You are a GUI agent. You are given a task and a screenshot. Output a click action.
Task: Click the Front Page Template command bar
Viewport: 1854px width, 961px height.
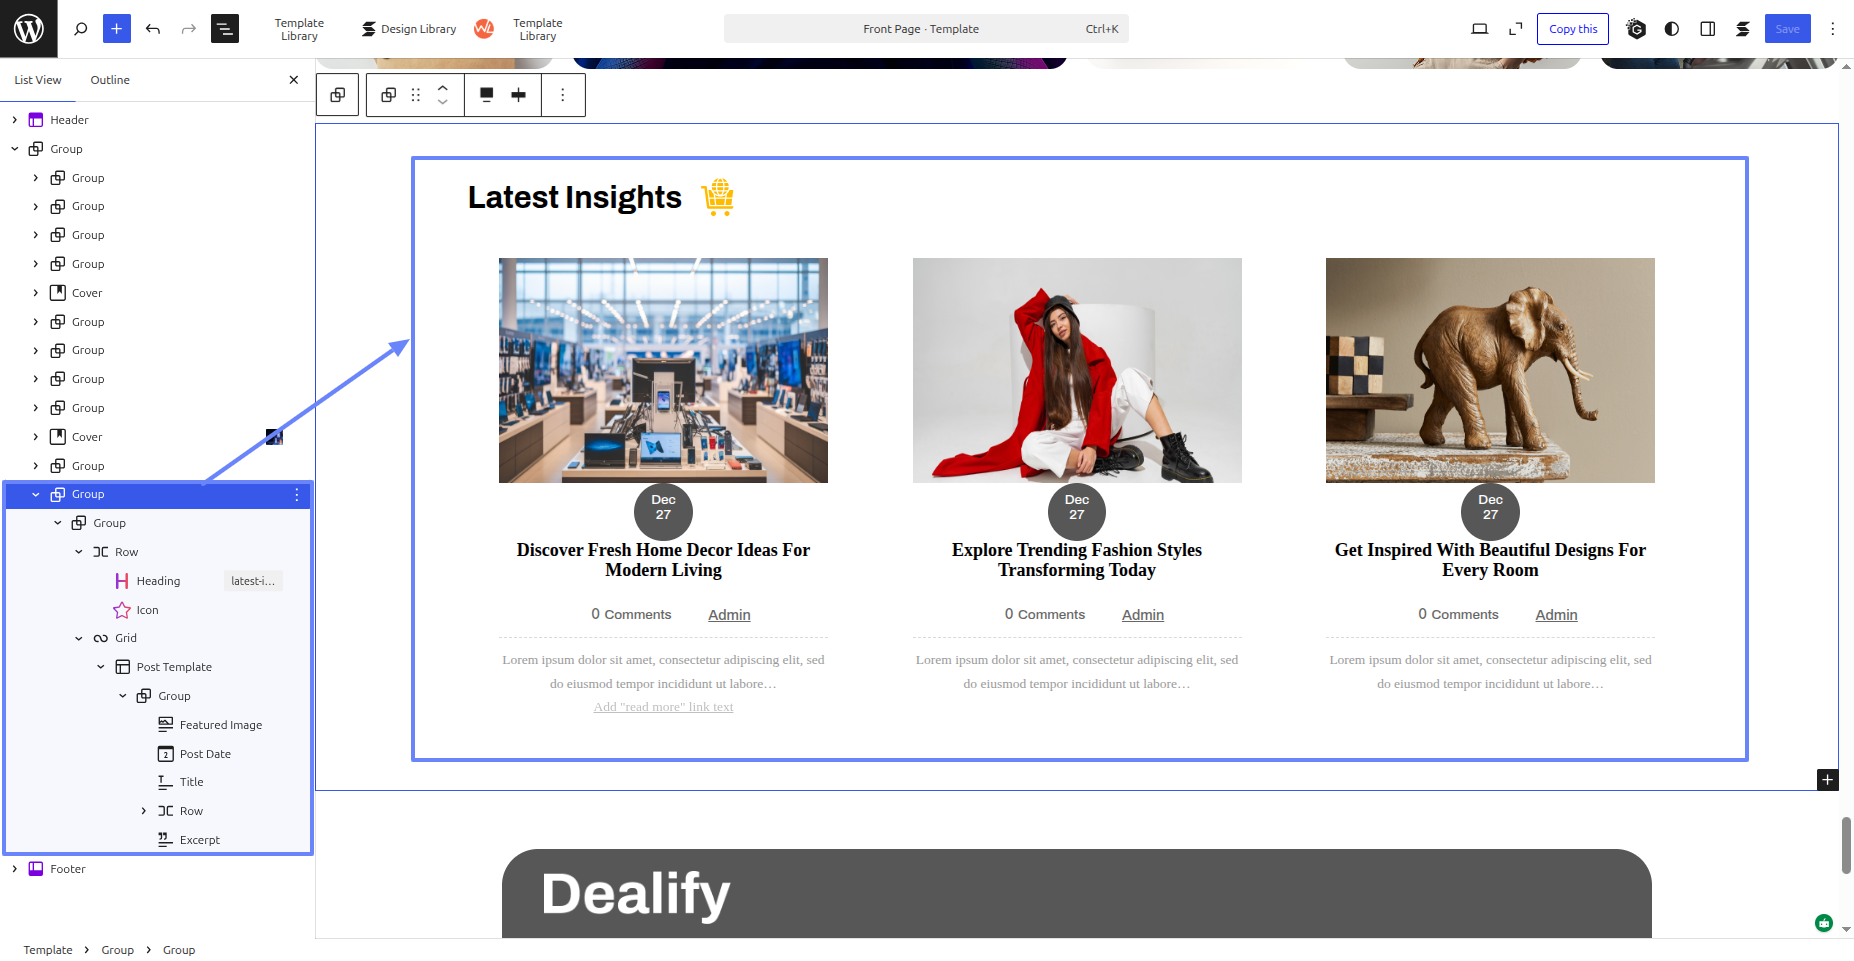tap(926, 29)
